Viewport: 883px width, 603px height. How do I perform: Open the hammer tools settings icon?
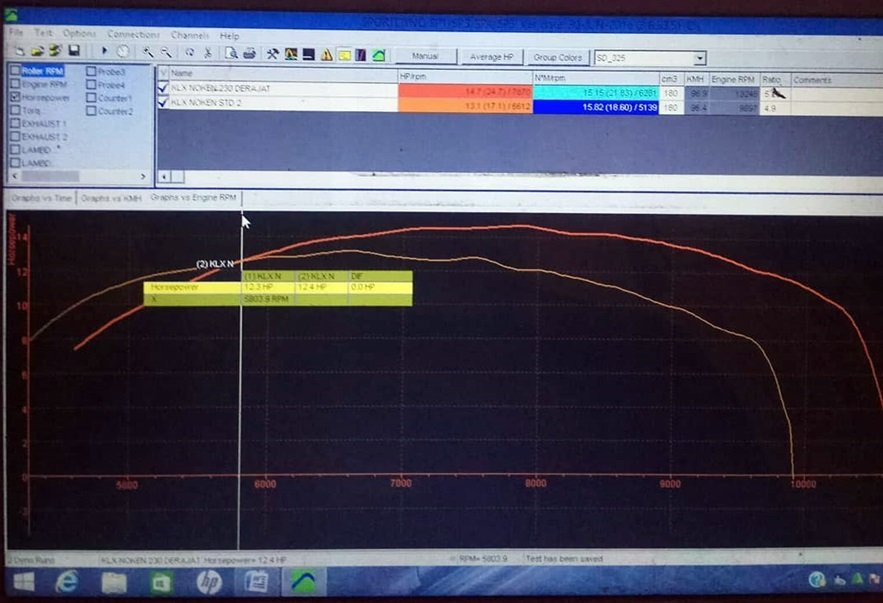(272, 53)
